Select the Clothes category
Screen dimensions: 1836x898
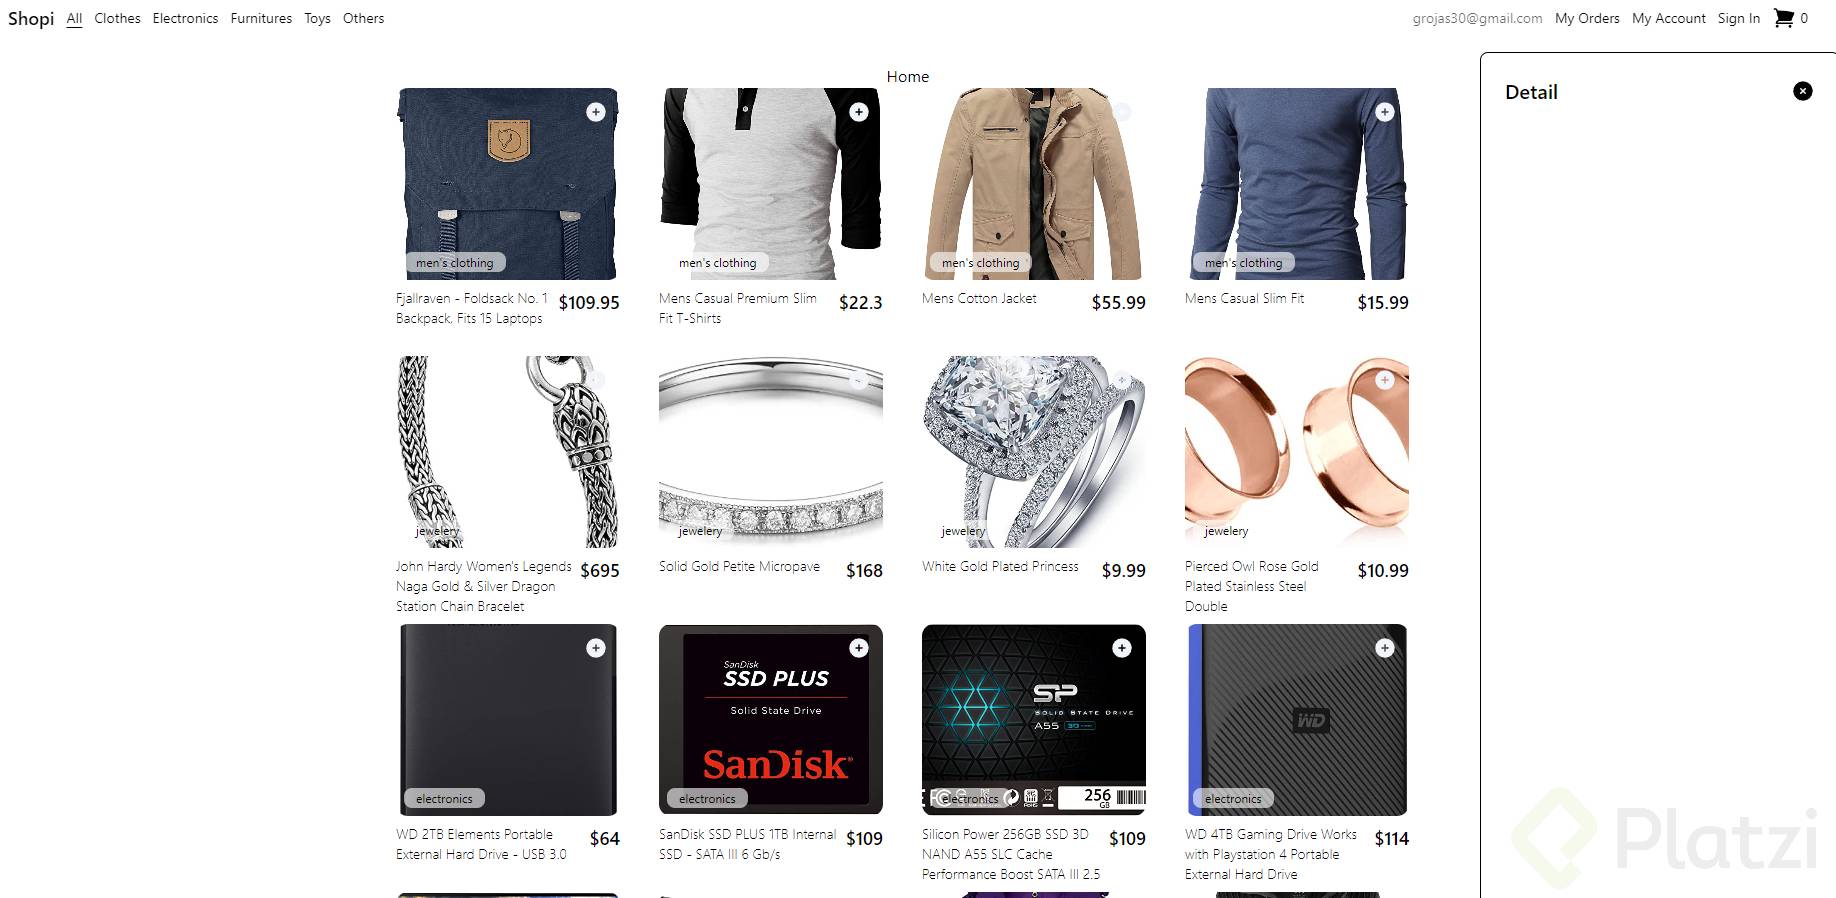click(x=117, y=18)
